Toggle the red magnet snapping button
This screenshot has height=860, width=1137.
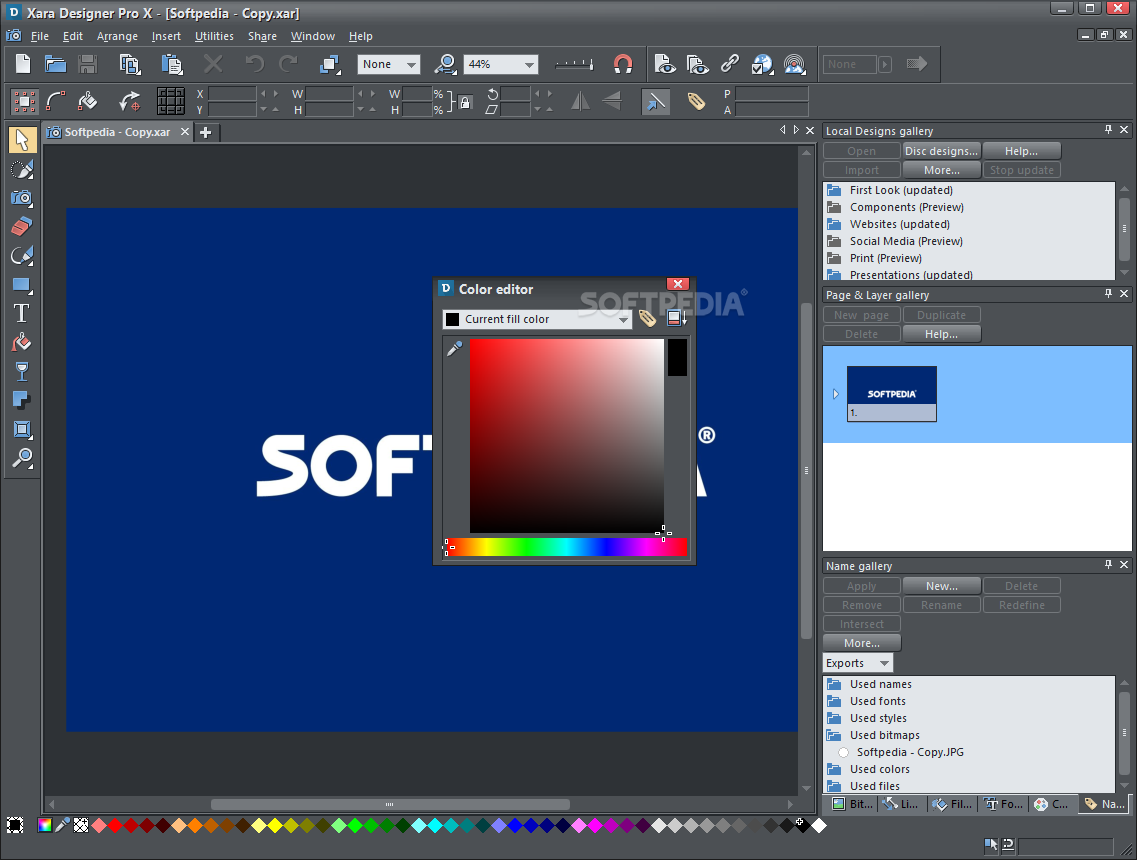tap(623, 64)
